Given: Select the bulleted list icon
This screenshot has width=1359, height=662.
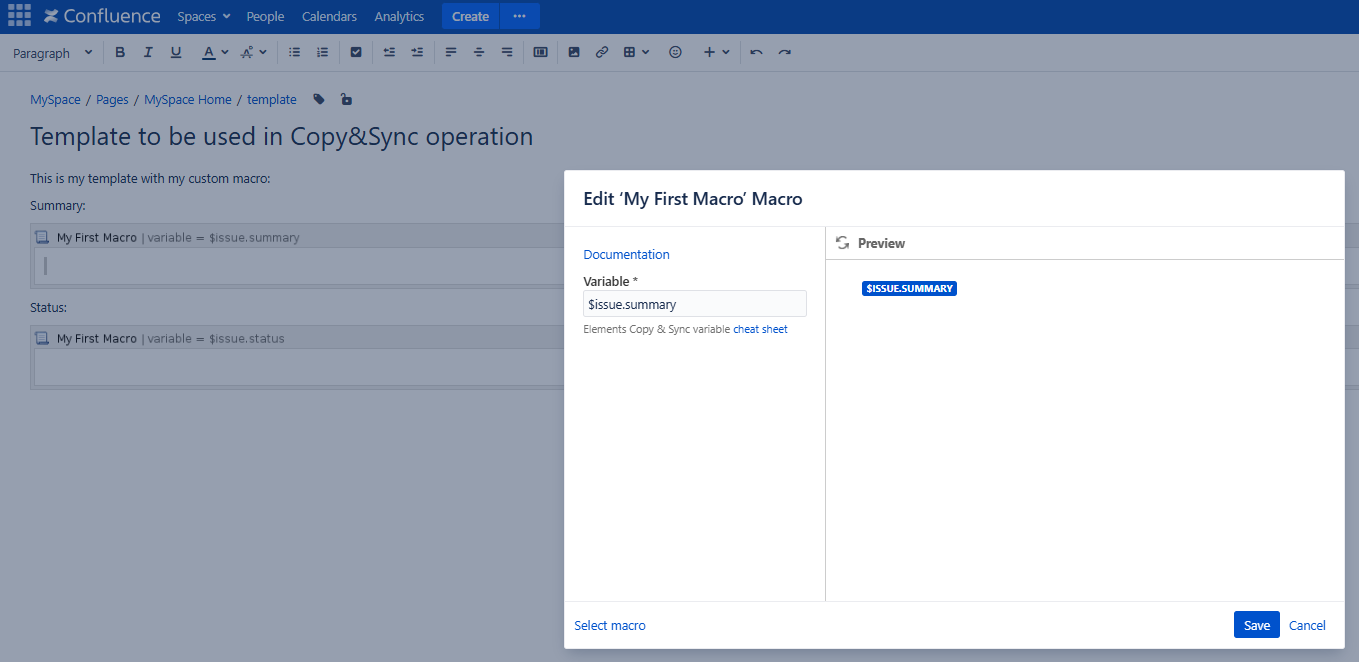Looking at the screenshot, I should coord(294,51).
